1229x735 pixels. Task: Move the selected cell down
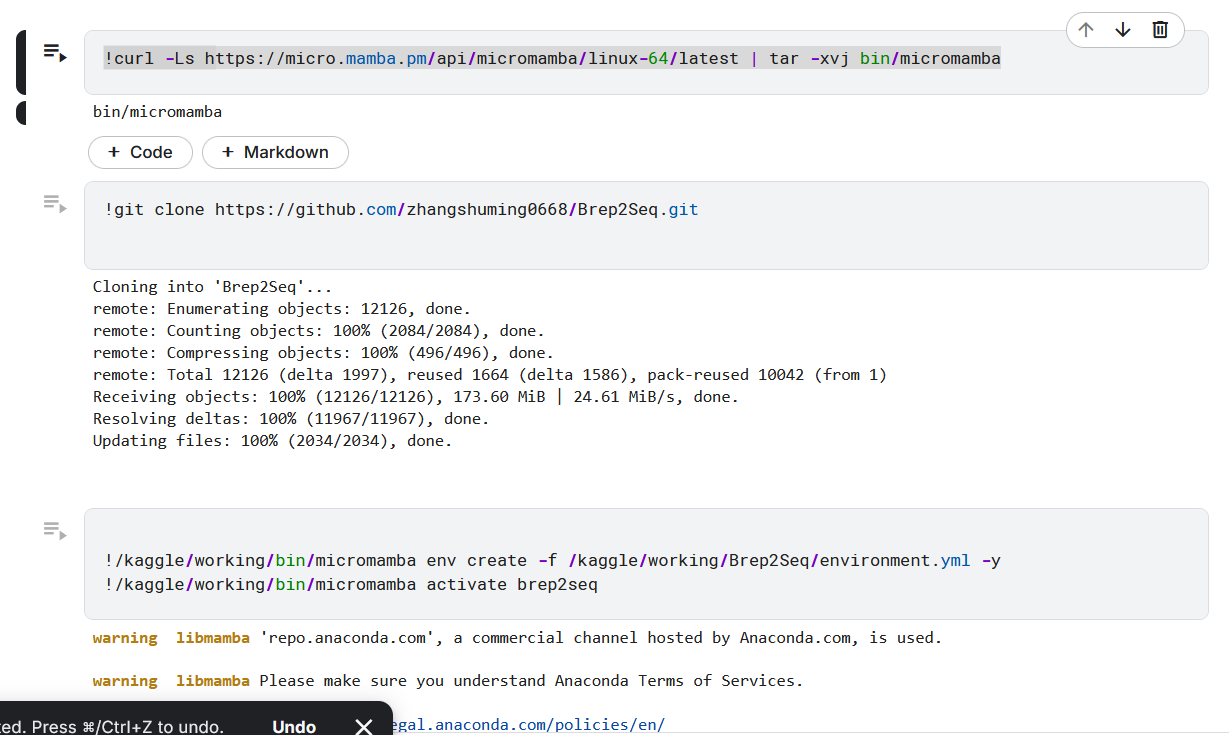point(1123,30)
